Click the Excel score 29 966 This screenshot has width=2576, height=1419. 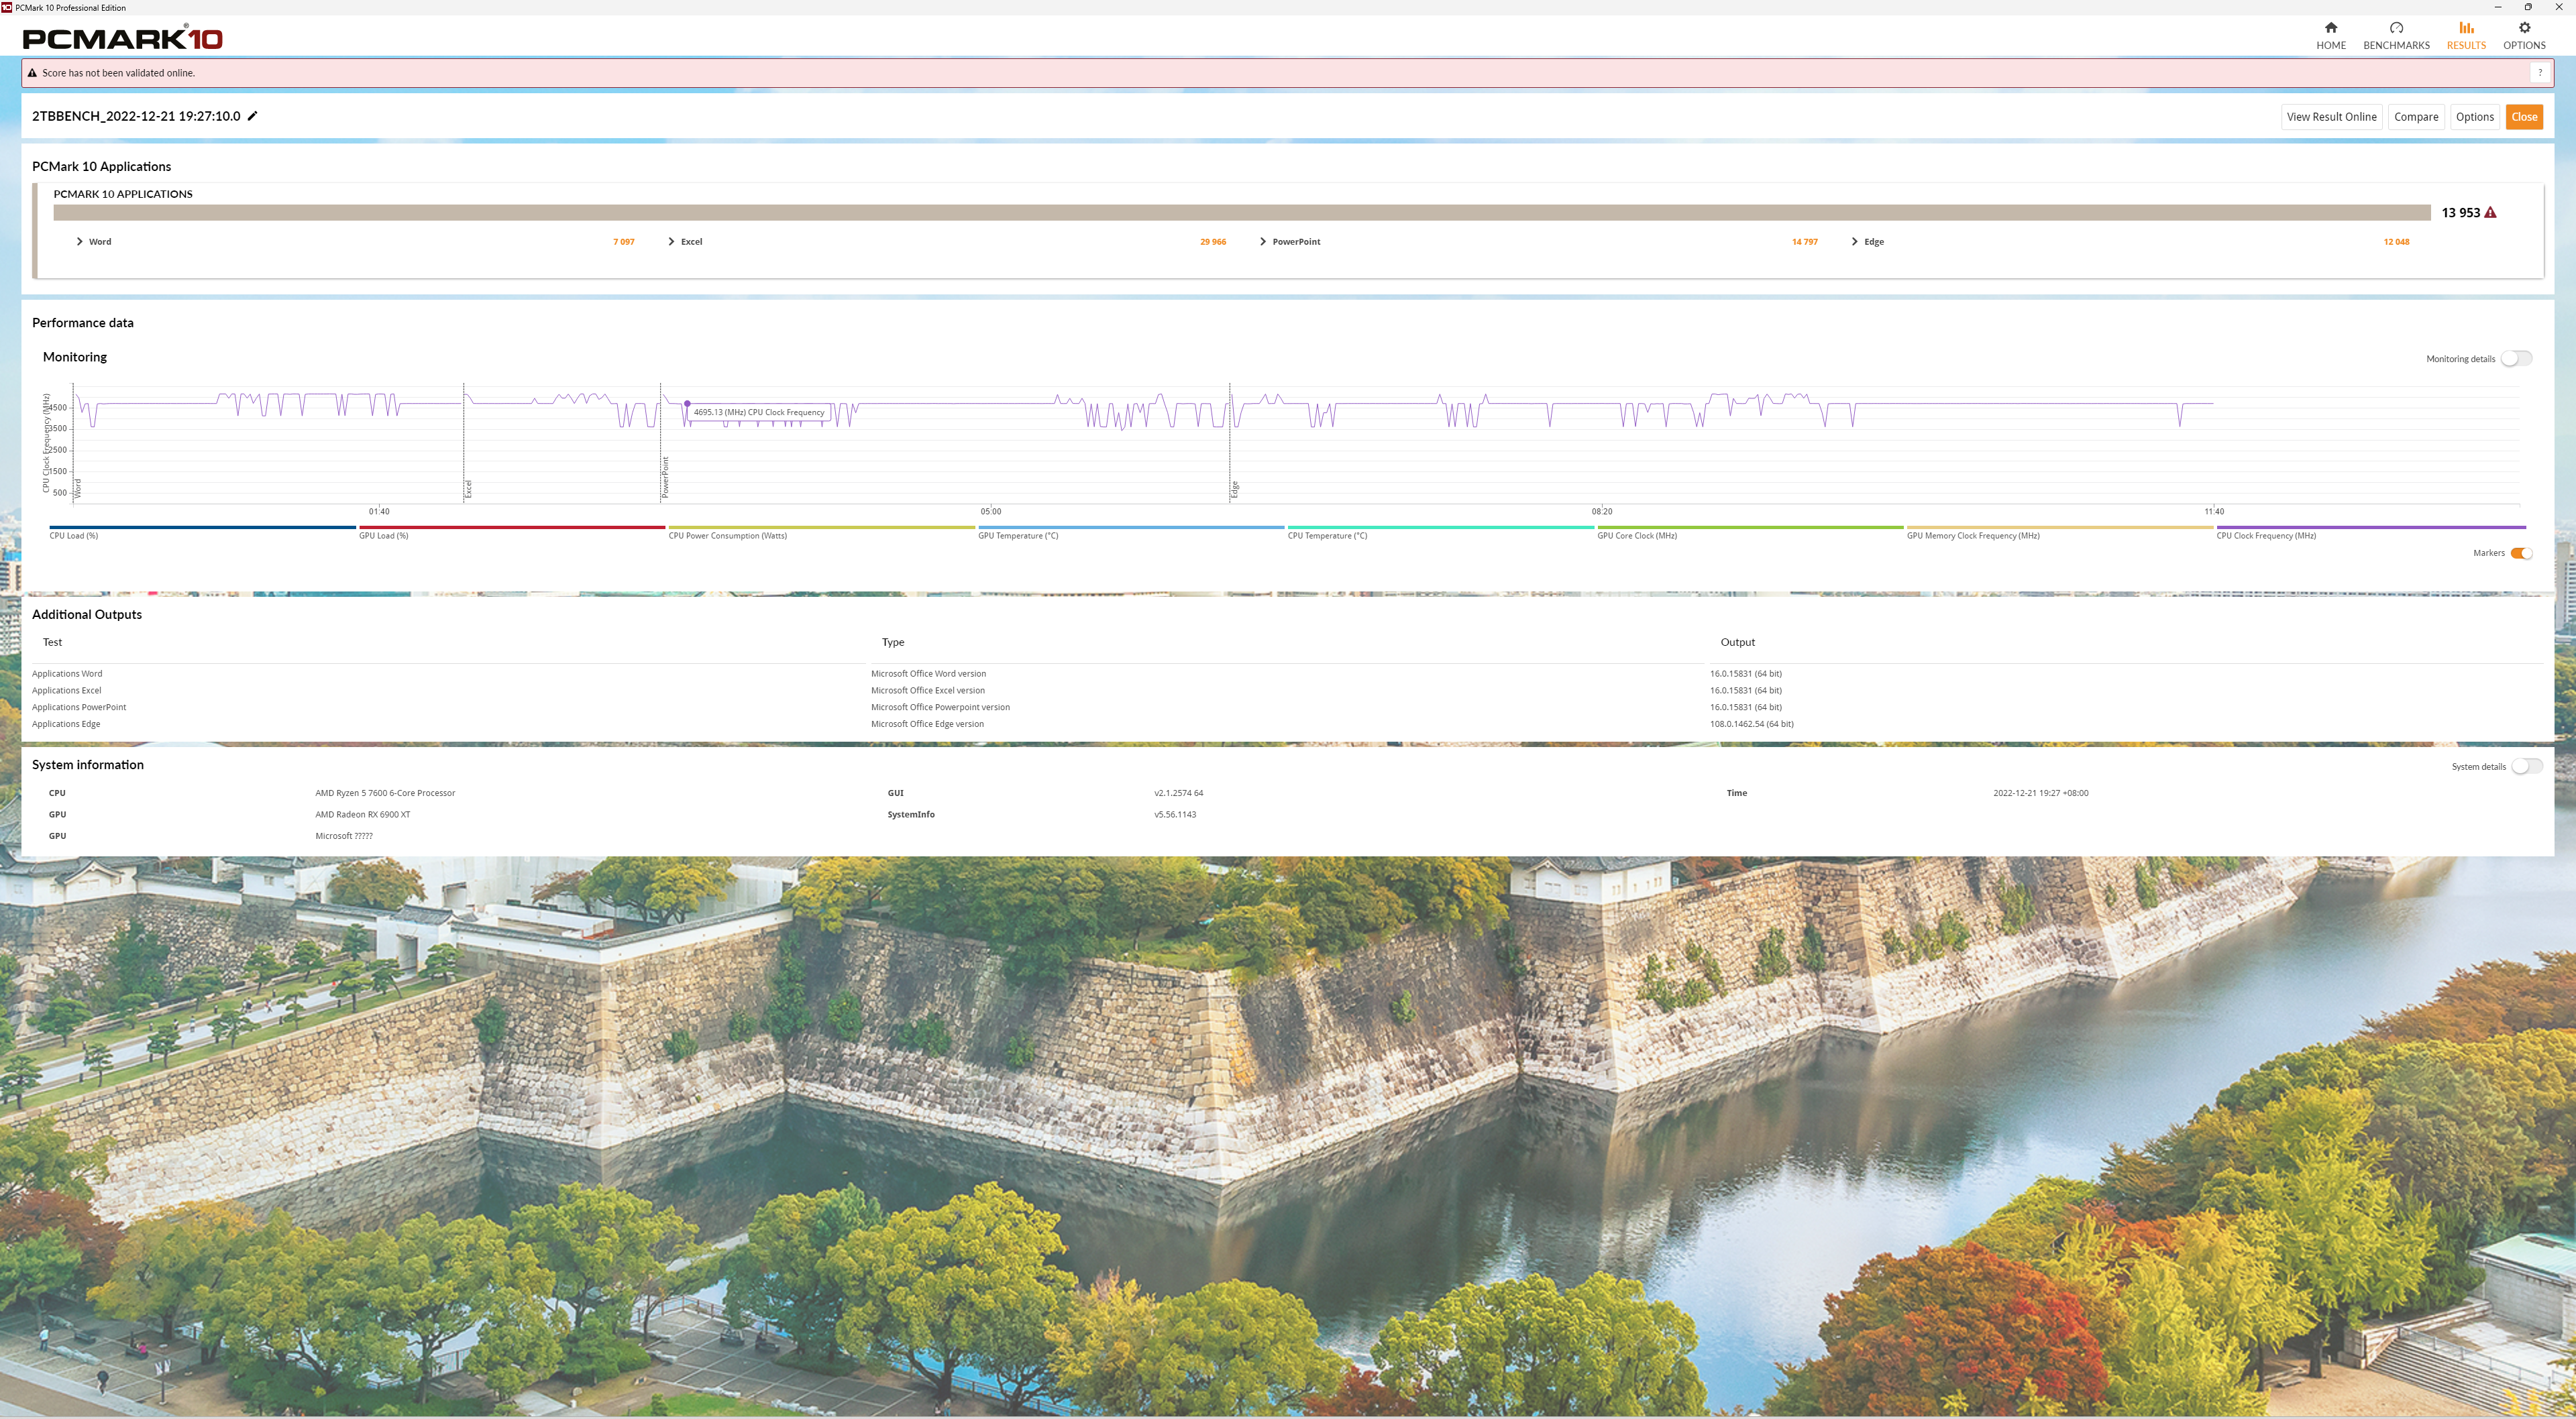1213,242
